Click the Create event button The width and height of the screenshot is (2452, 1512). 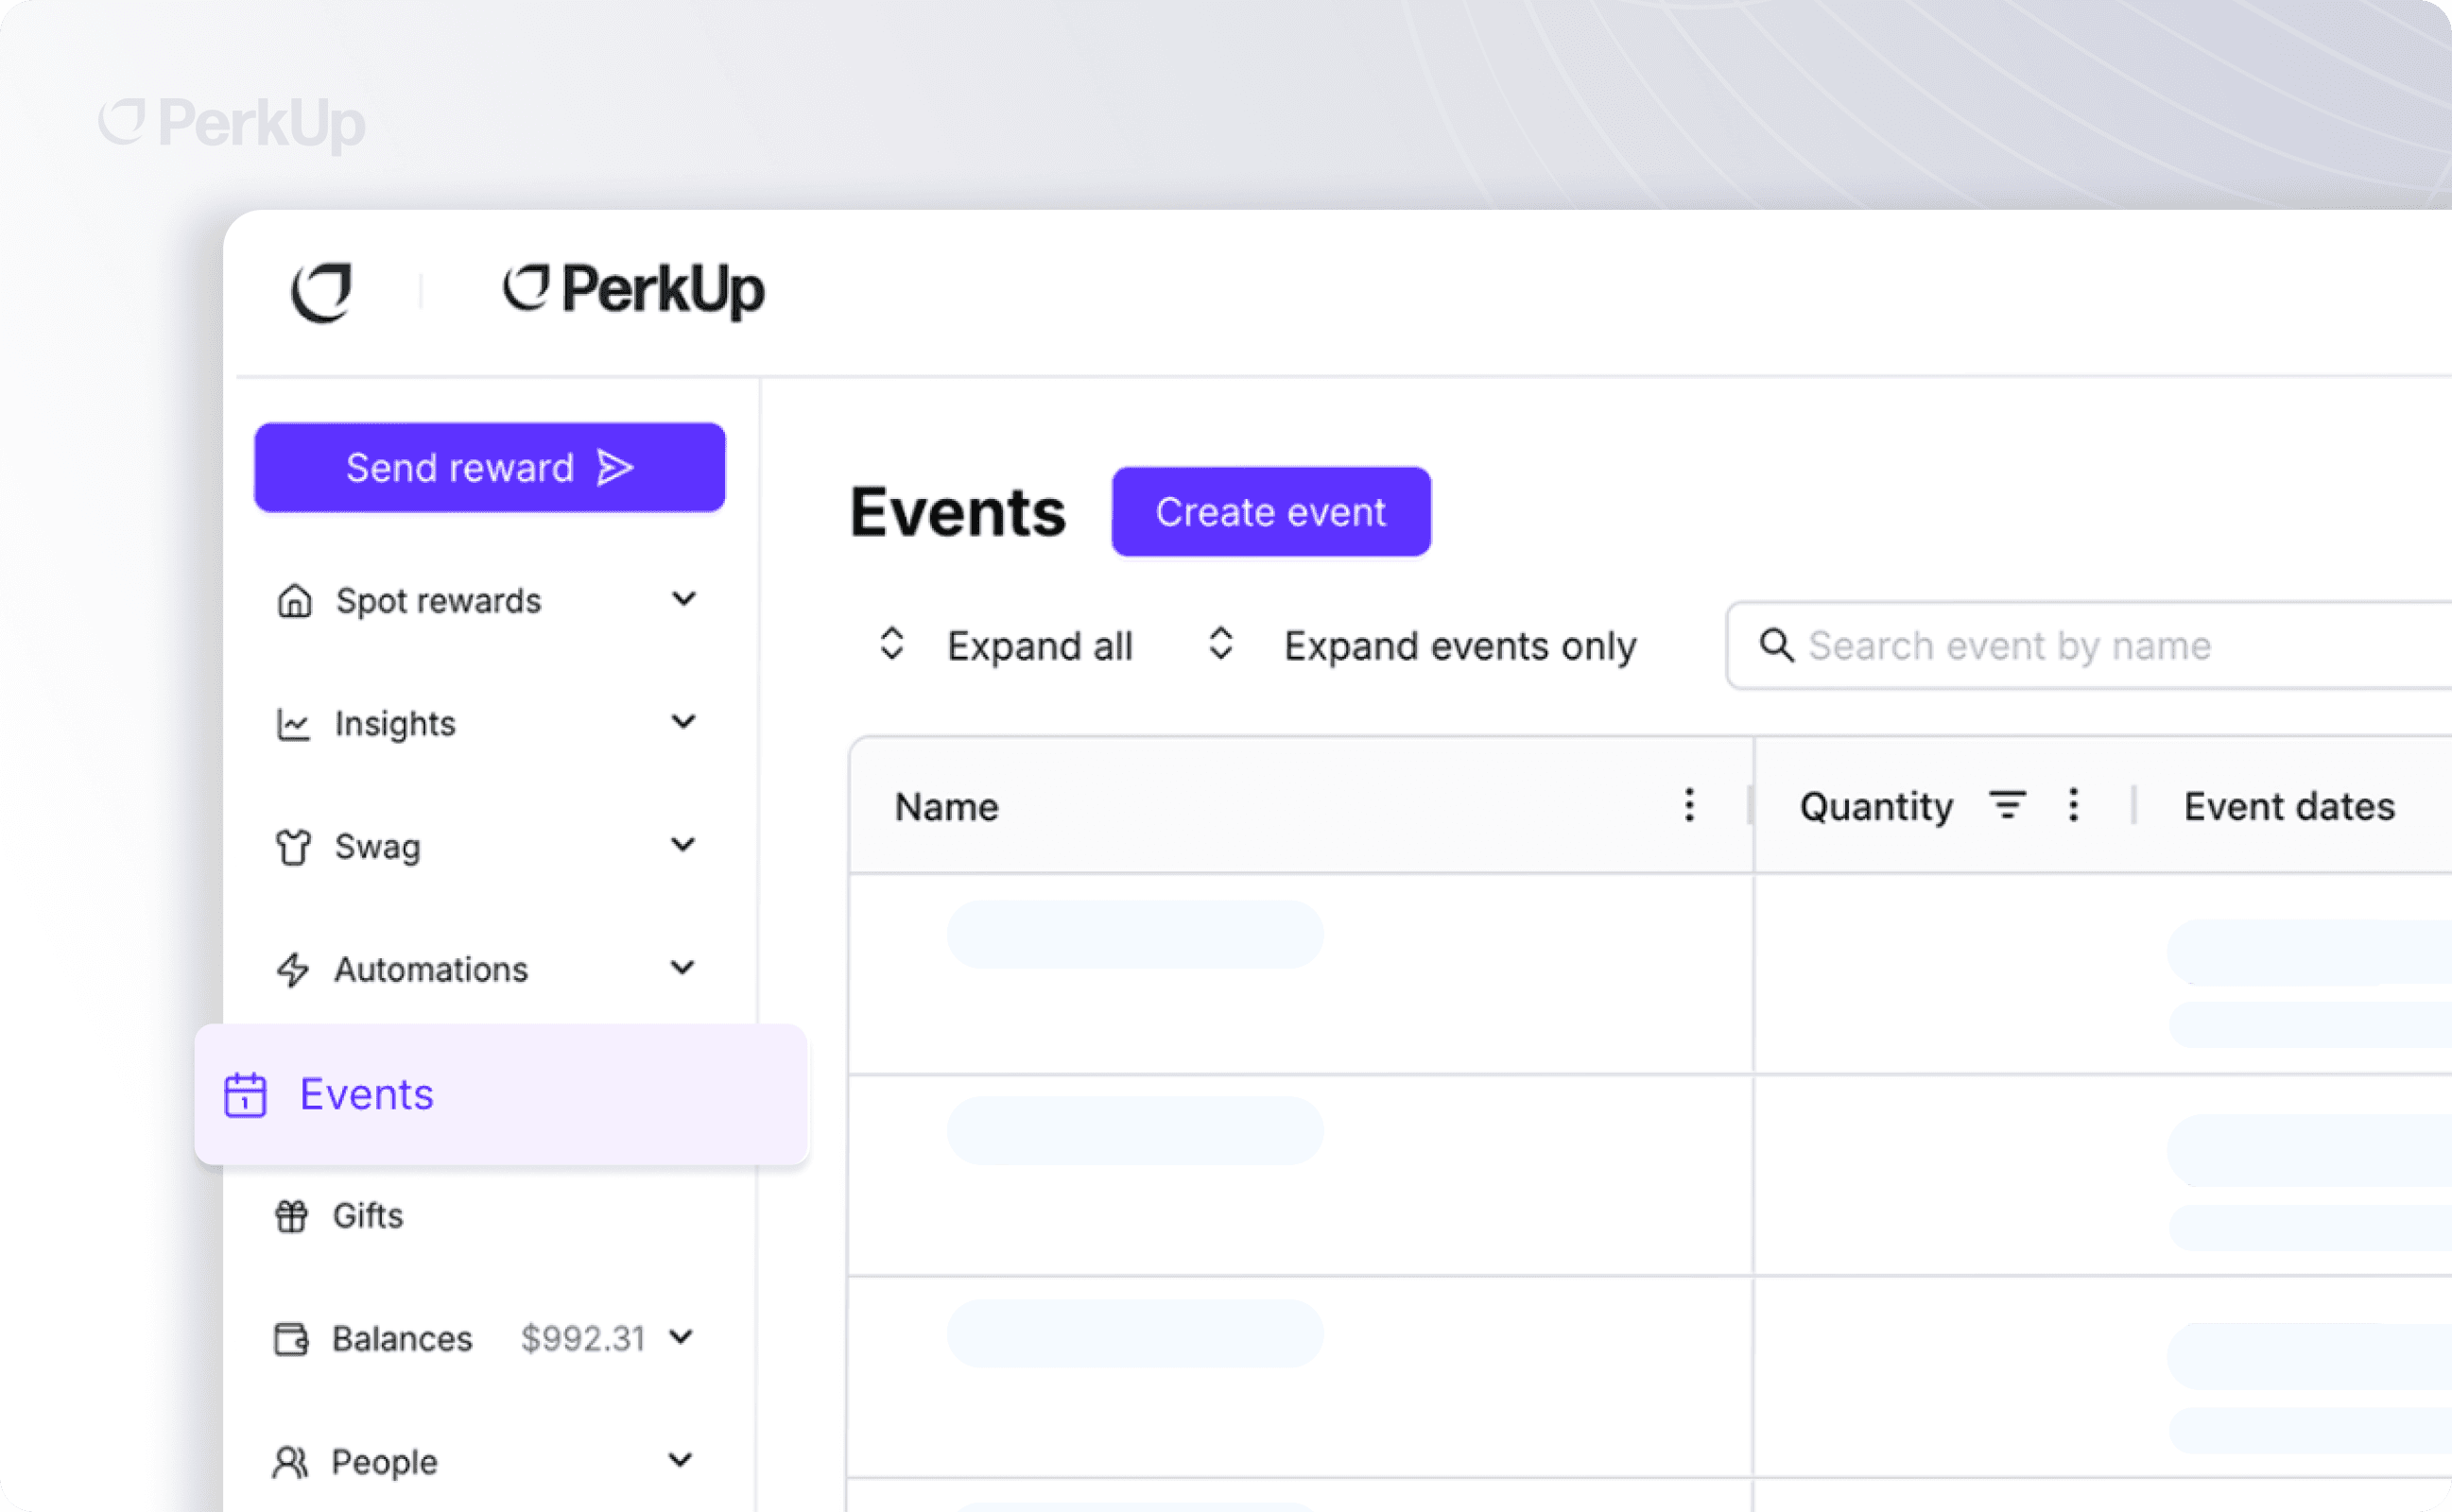click(1270, 512)
